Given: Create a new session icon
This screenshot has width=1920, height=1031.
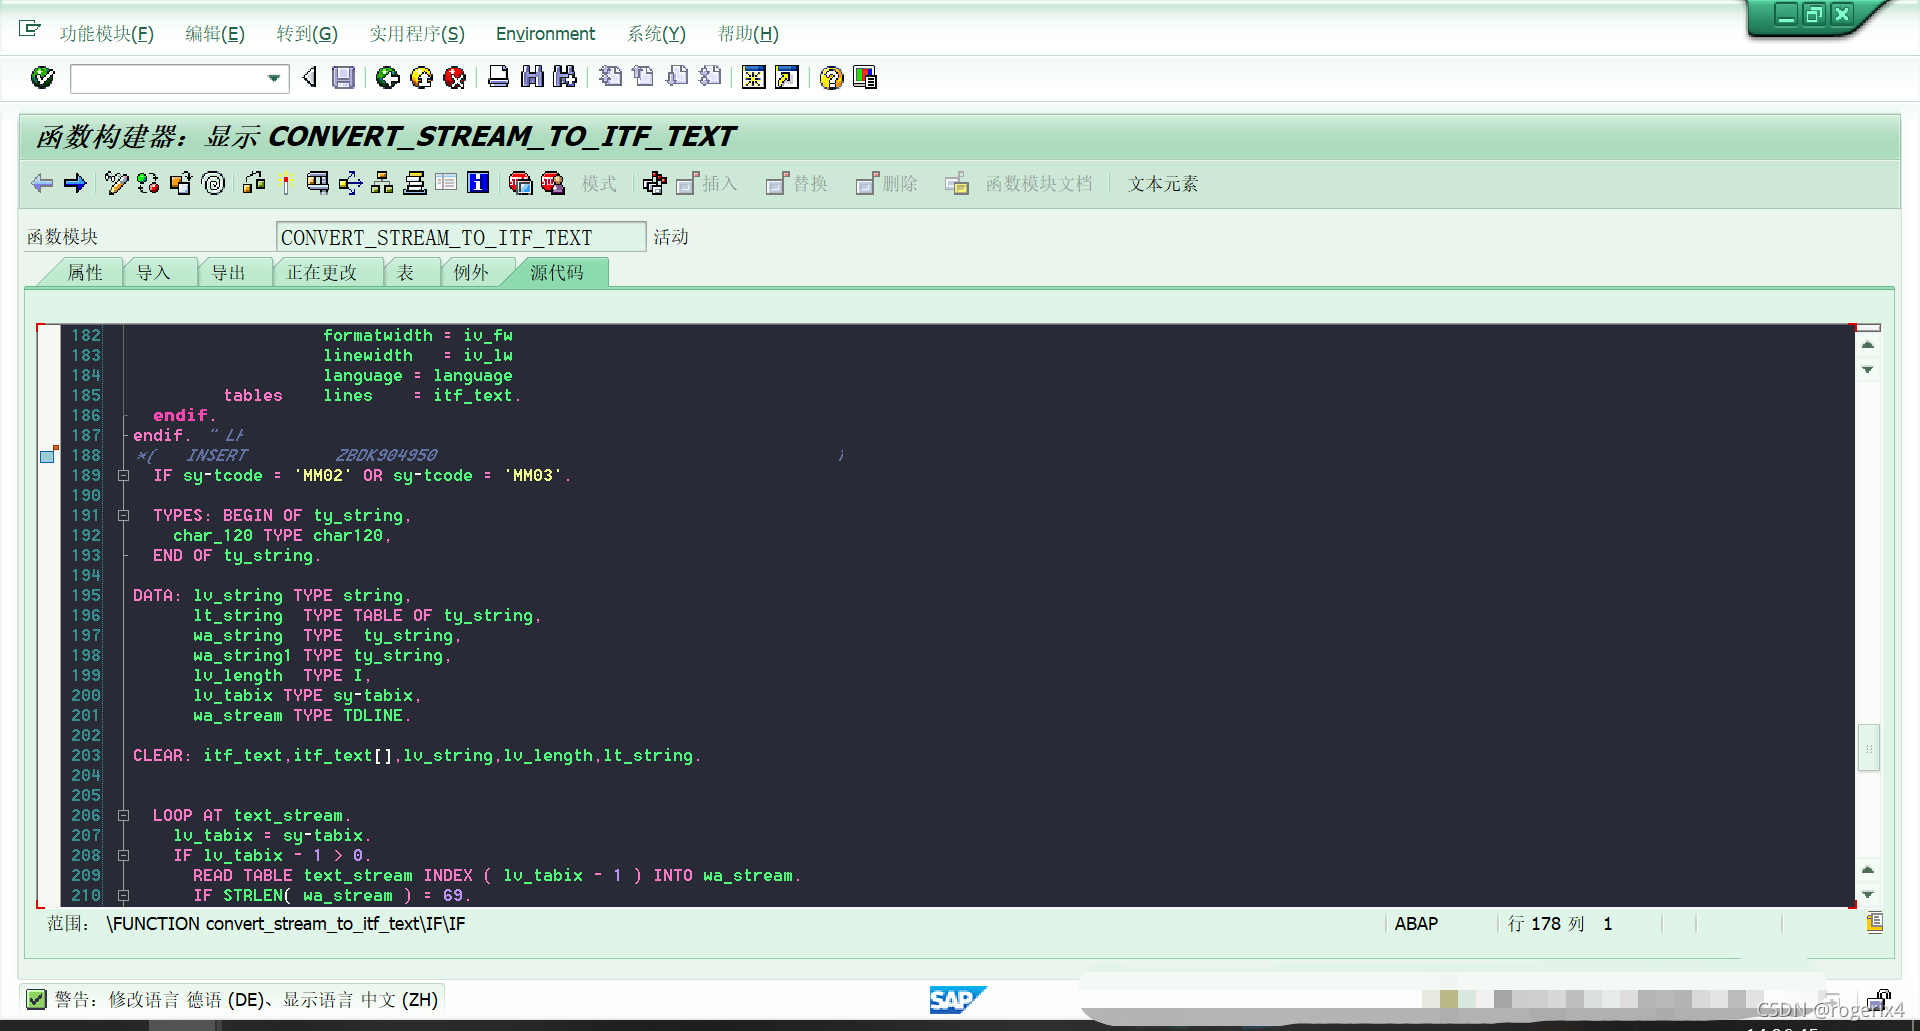Looking at the screenshot, I should tap(754, 77).
